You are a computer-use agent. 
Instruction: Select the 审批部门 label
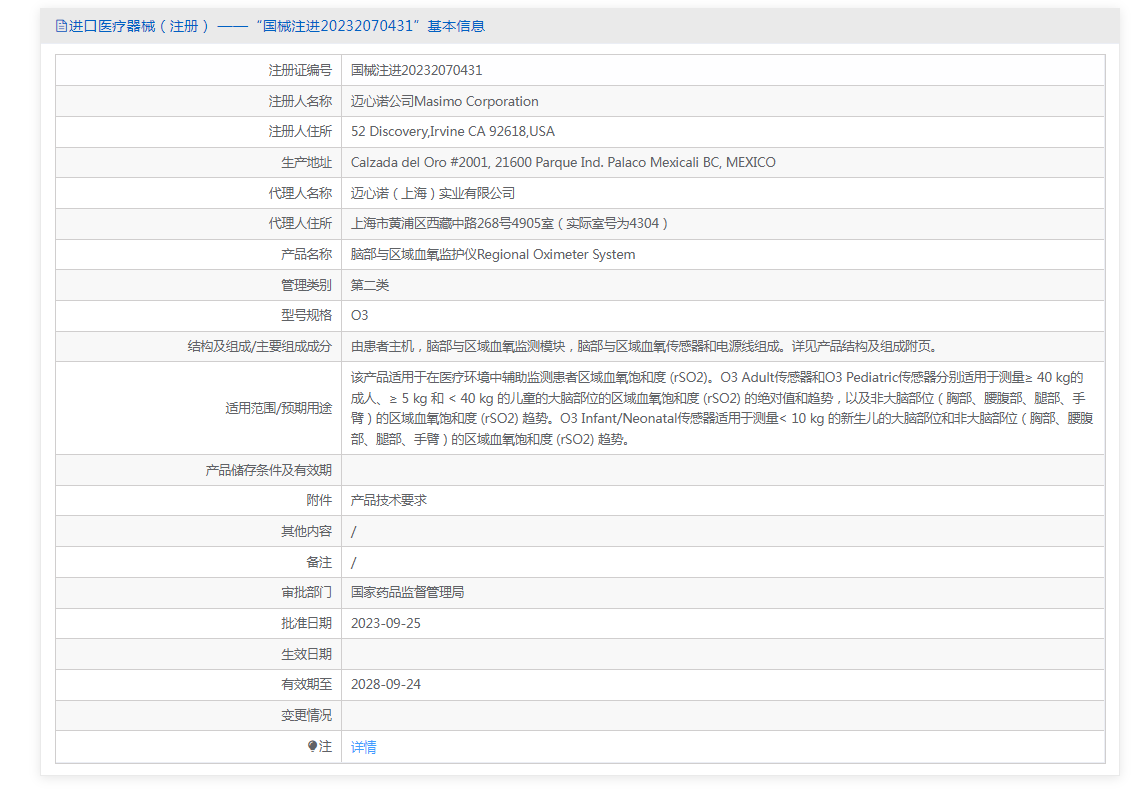click(x=306, y=593)
